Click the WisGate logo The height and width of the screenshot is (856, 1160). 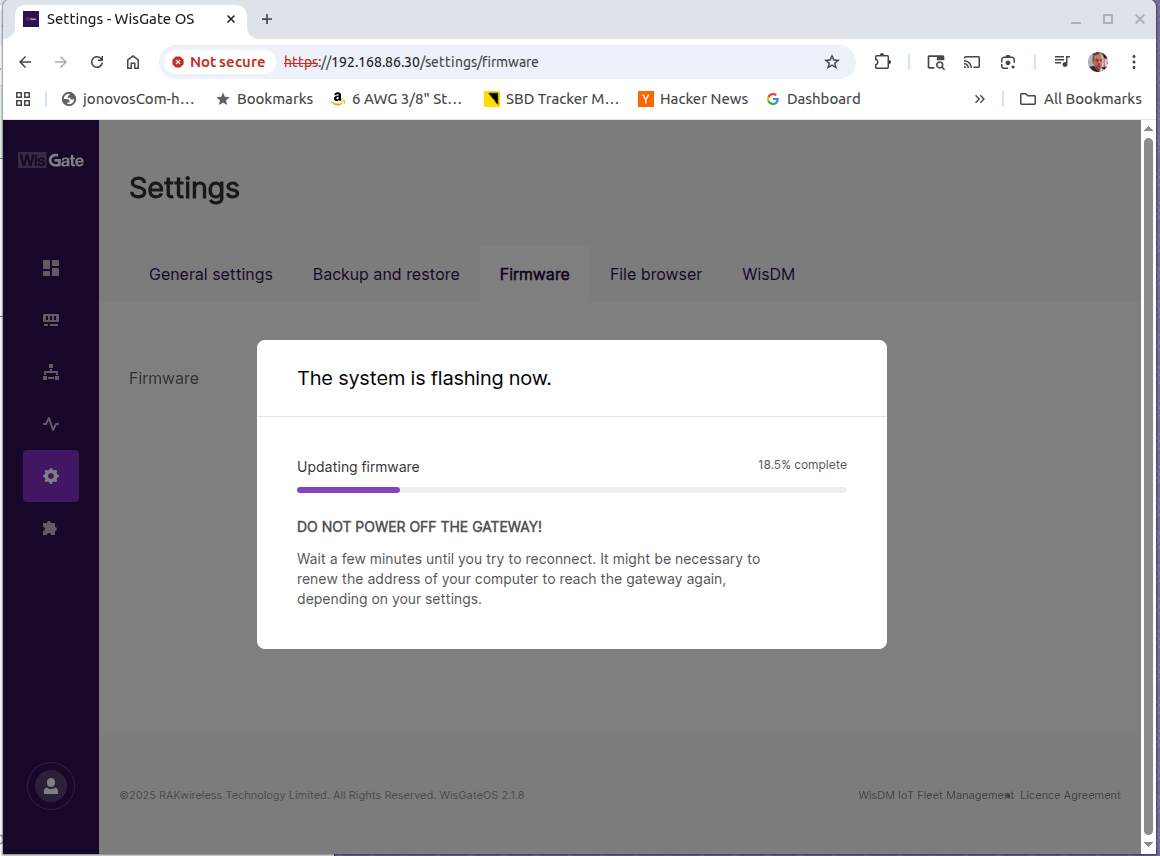(x=51, y=160)
